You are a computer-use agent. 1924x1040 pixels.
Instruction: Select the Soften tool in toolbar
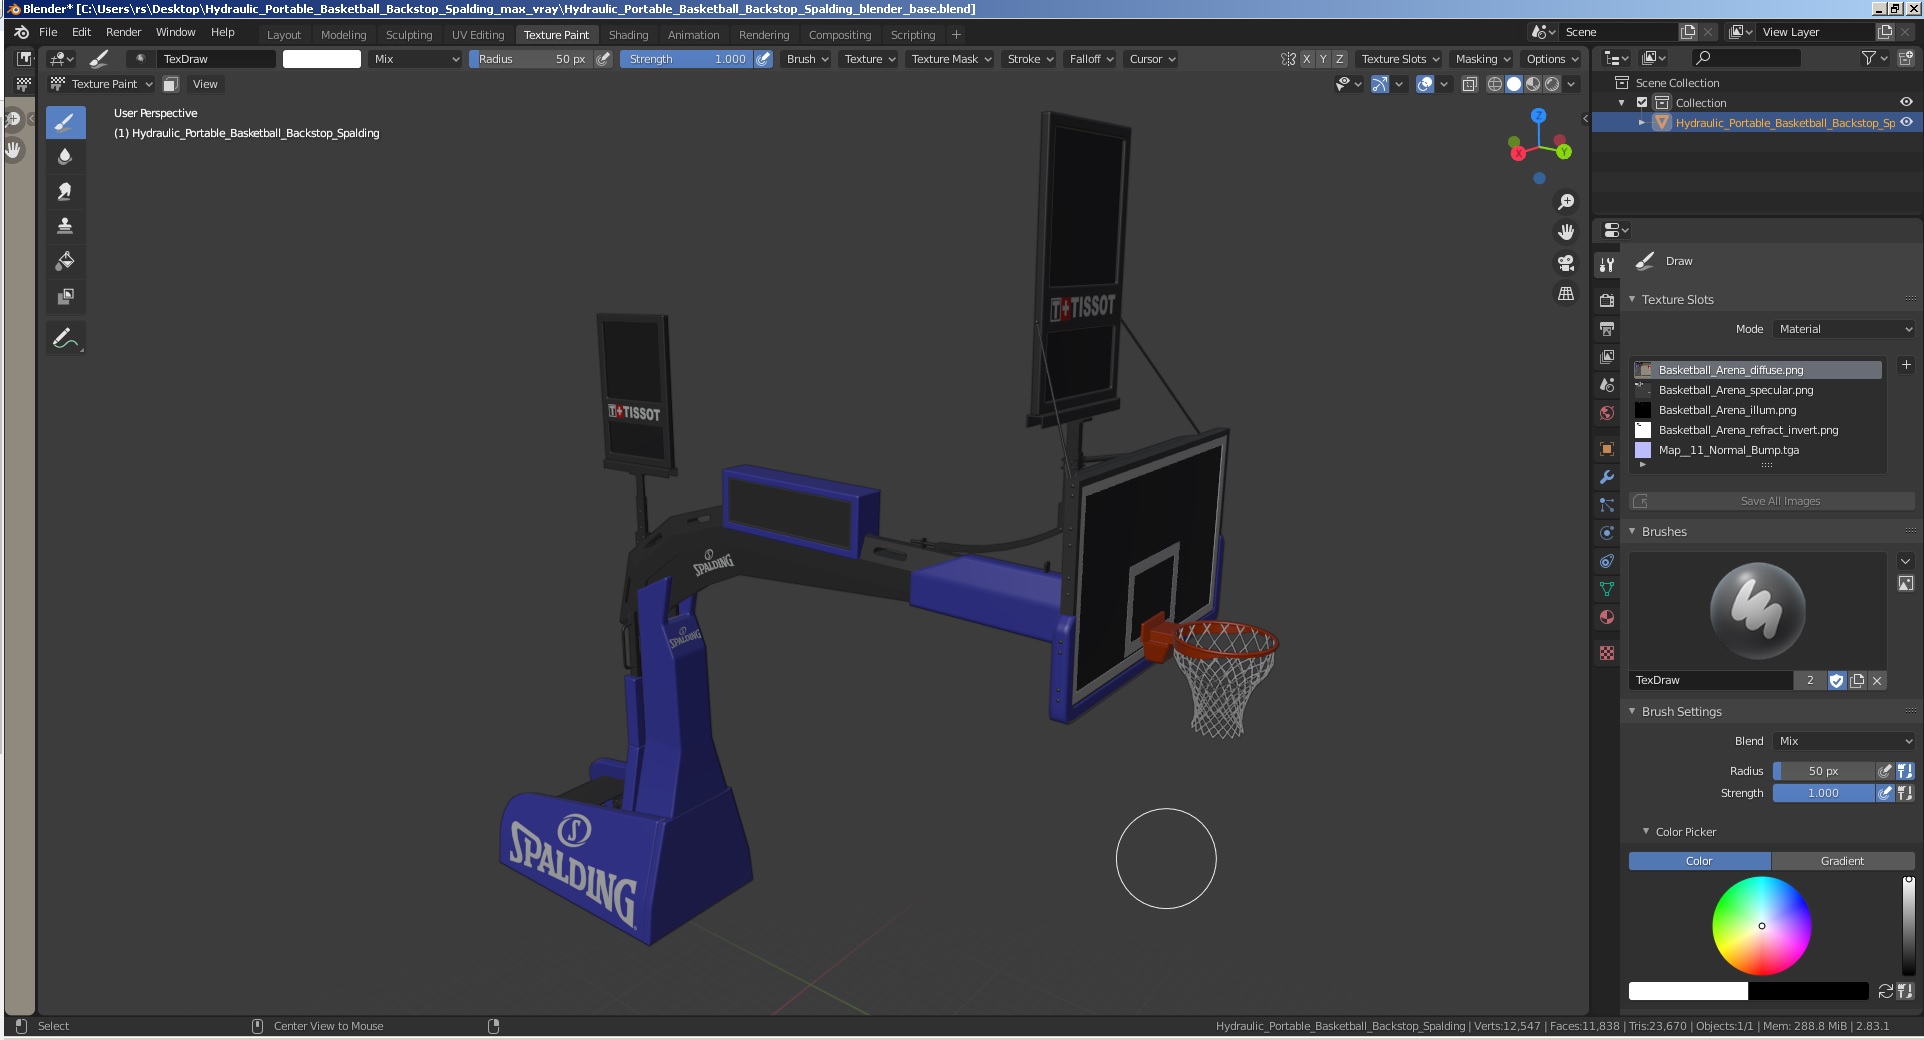(x=65, y=156)
